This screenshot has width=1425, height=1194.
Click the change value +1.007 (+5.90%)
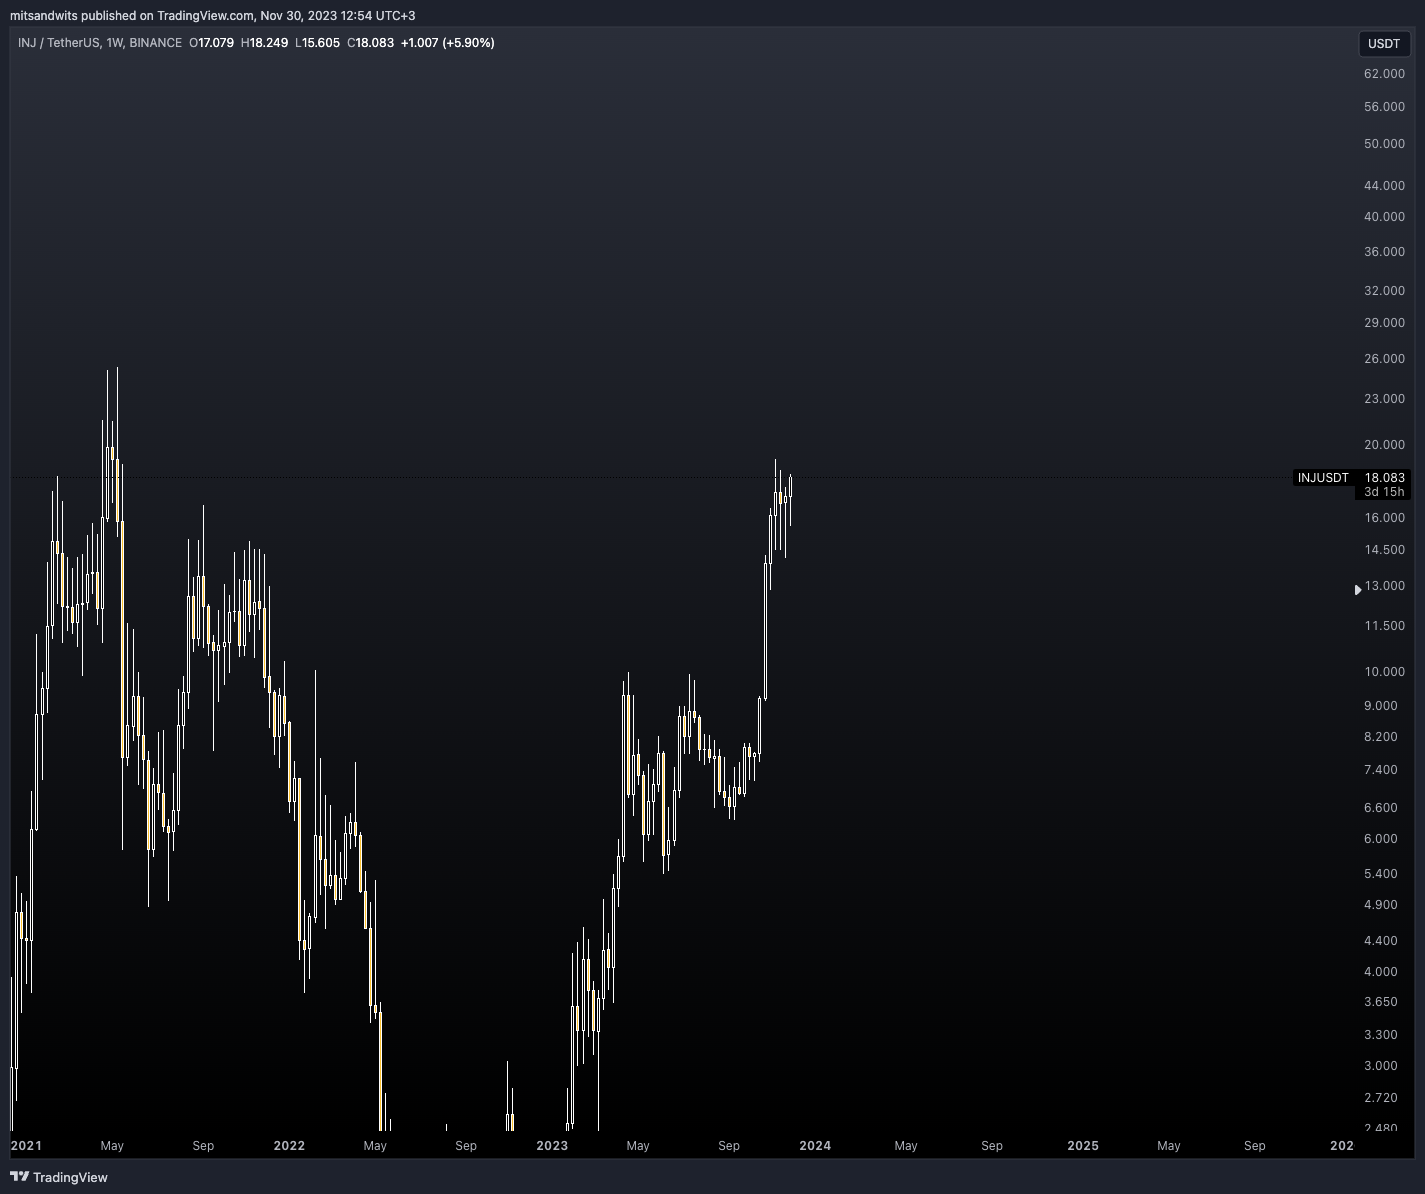coord(448,43)
